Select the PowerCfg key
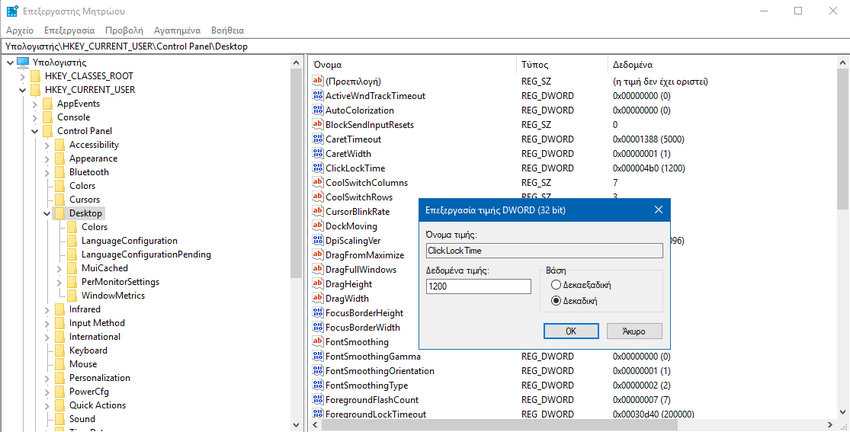Screen dimensions: 850x432 pyautogui.click(x=89, y=391)
